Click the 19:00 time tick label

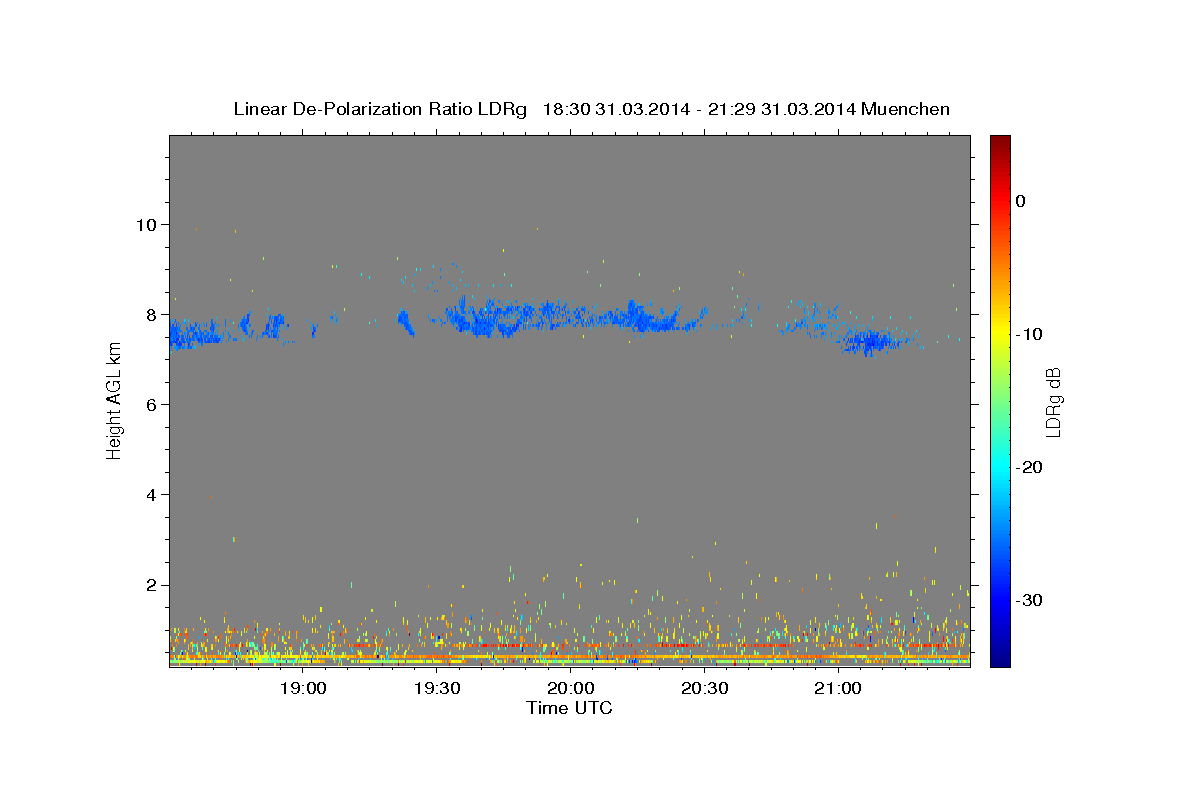303,689
